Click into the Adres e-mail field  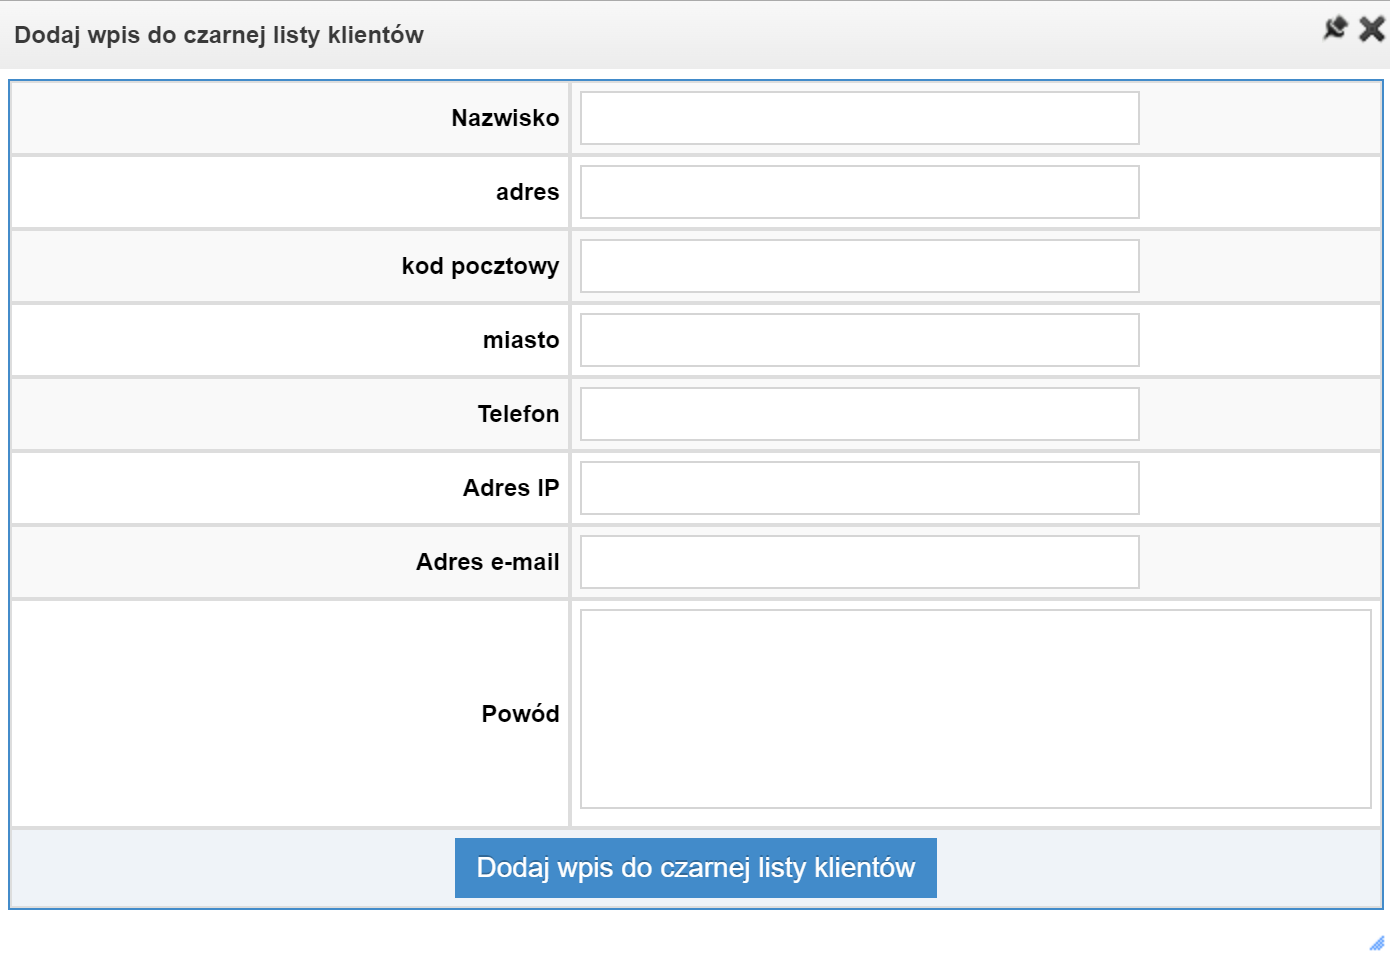(x=860, y=562)
